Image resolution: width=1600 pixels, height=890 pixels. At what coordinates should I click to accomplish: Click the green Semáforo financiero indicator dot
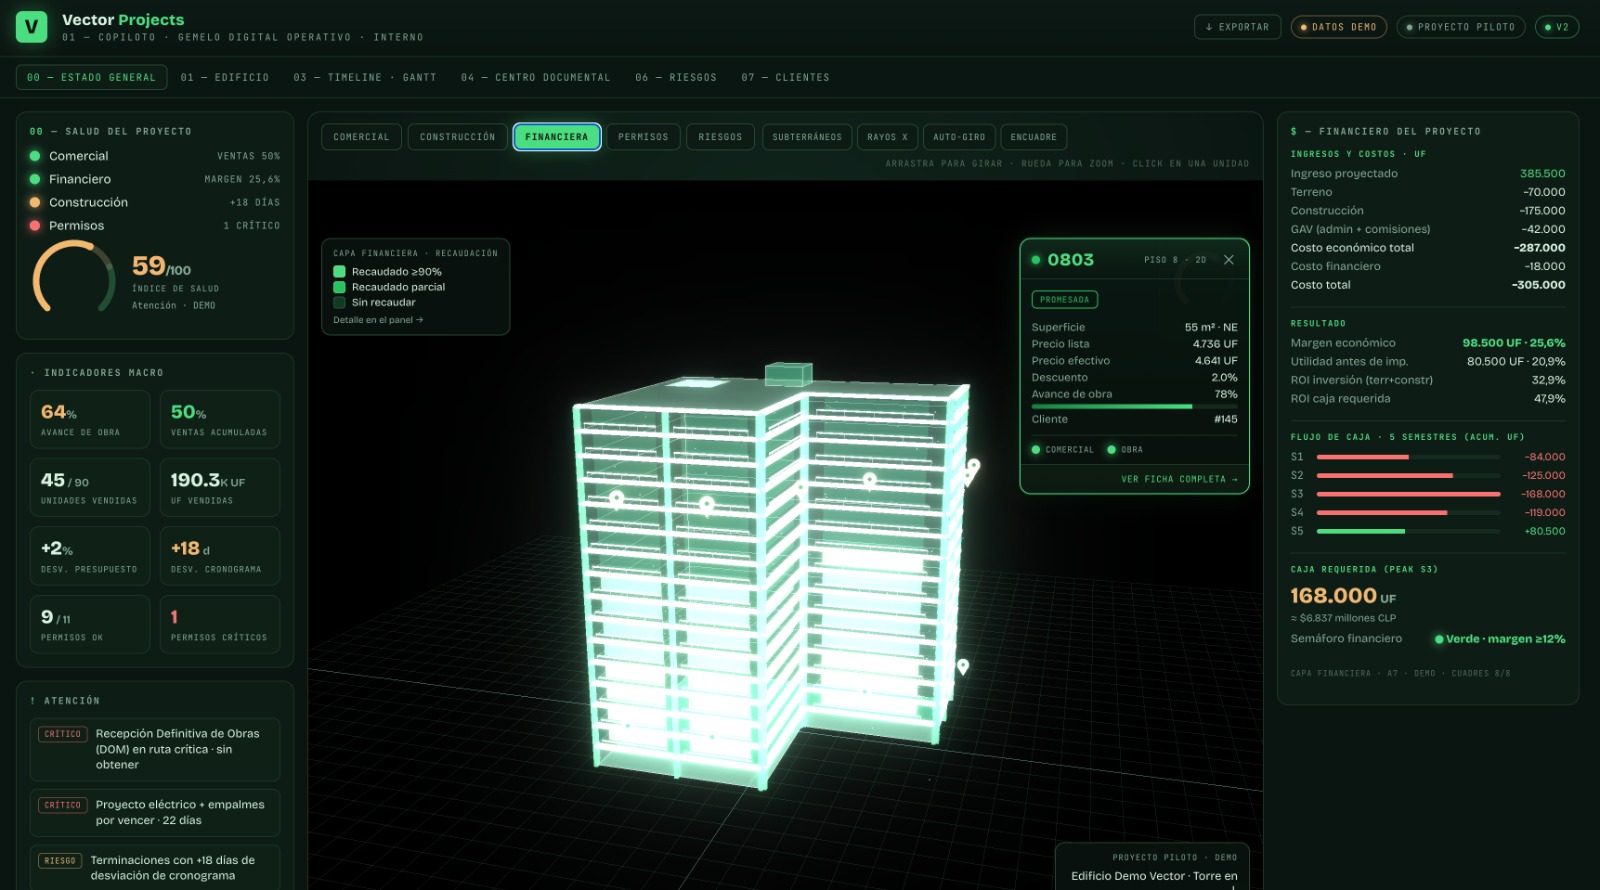coord(1439,639)
